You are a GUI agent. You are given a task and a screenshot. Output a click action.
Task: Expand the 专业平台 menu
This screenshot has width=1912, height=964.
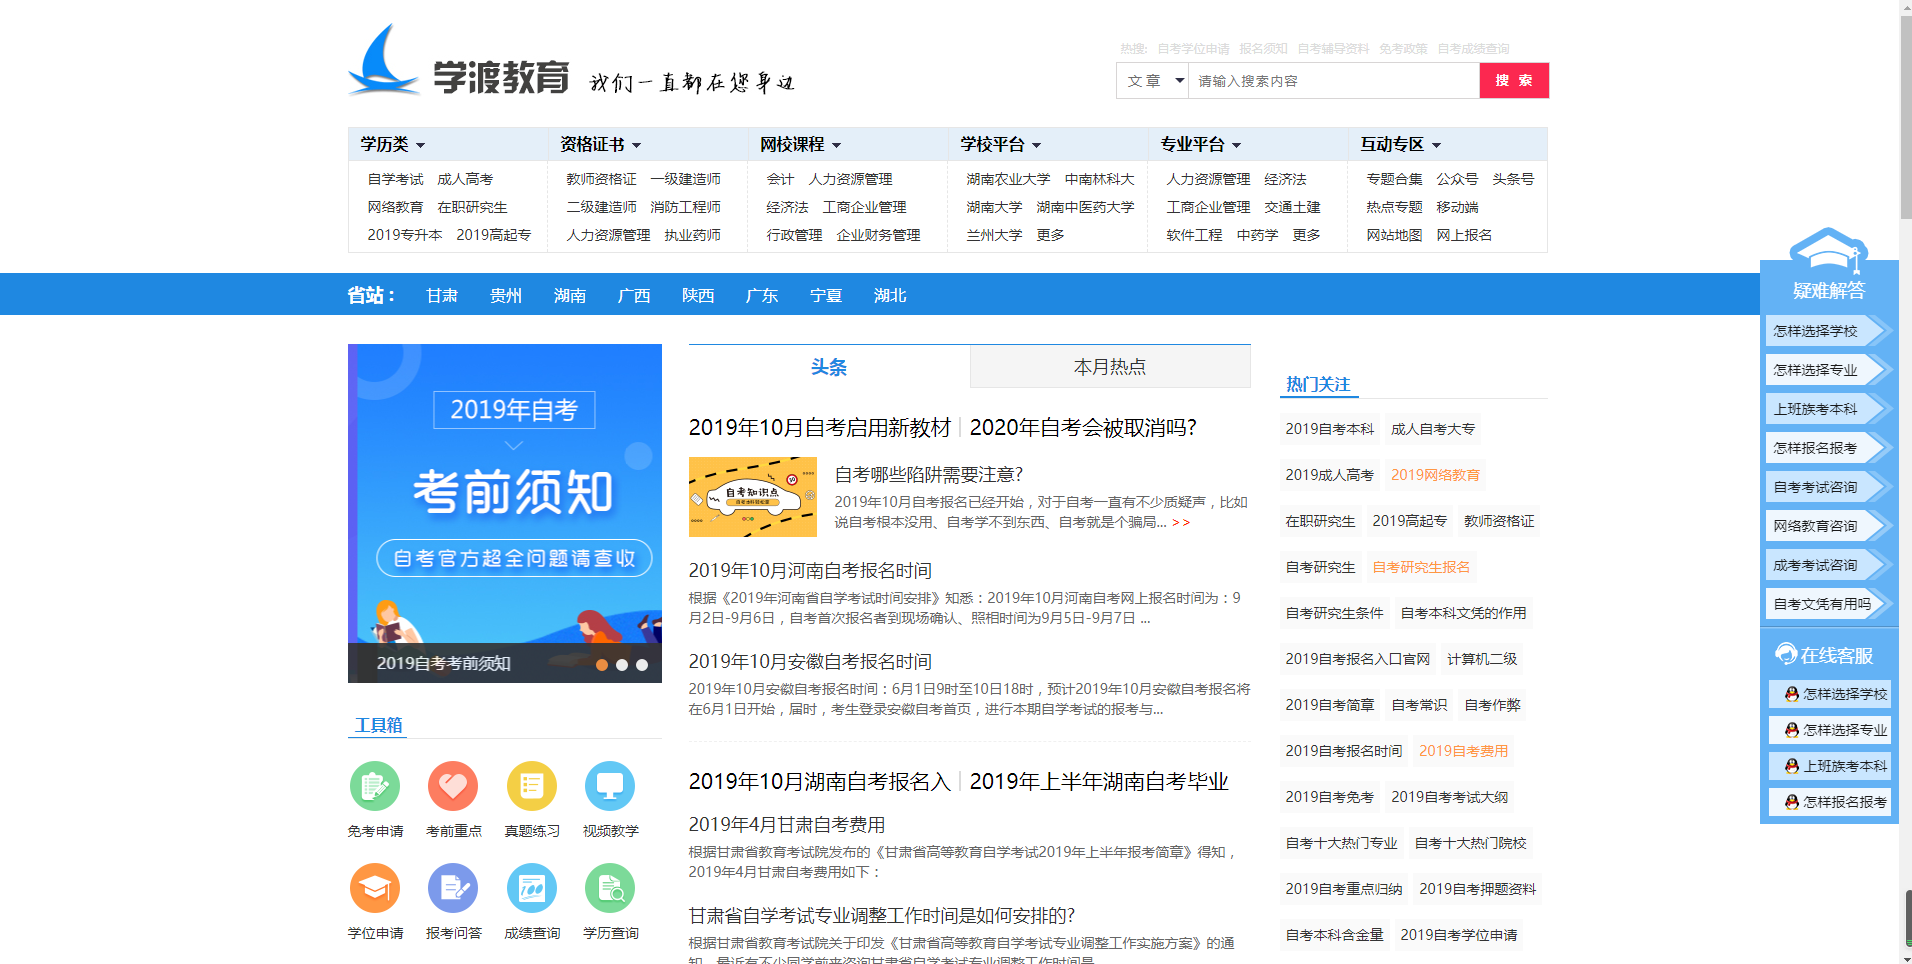click(1200, 144)
